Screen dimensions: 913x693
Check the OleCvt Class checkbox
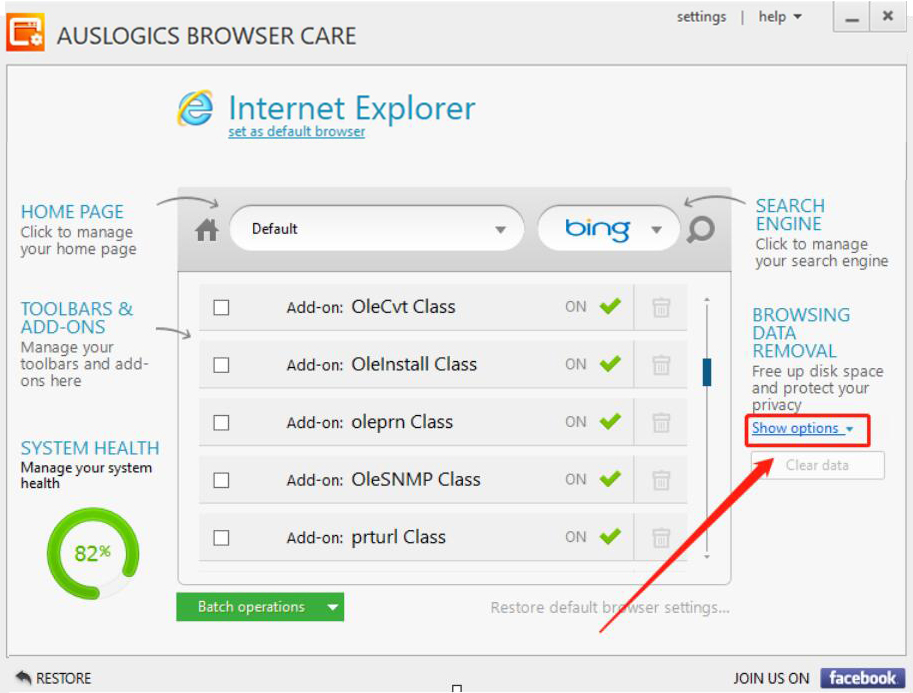(221, 307)
